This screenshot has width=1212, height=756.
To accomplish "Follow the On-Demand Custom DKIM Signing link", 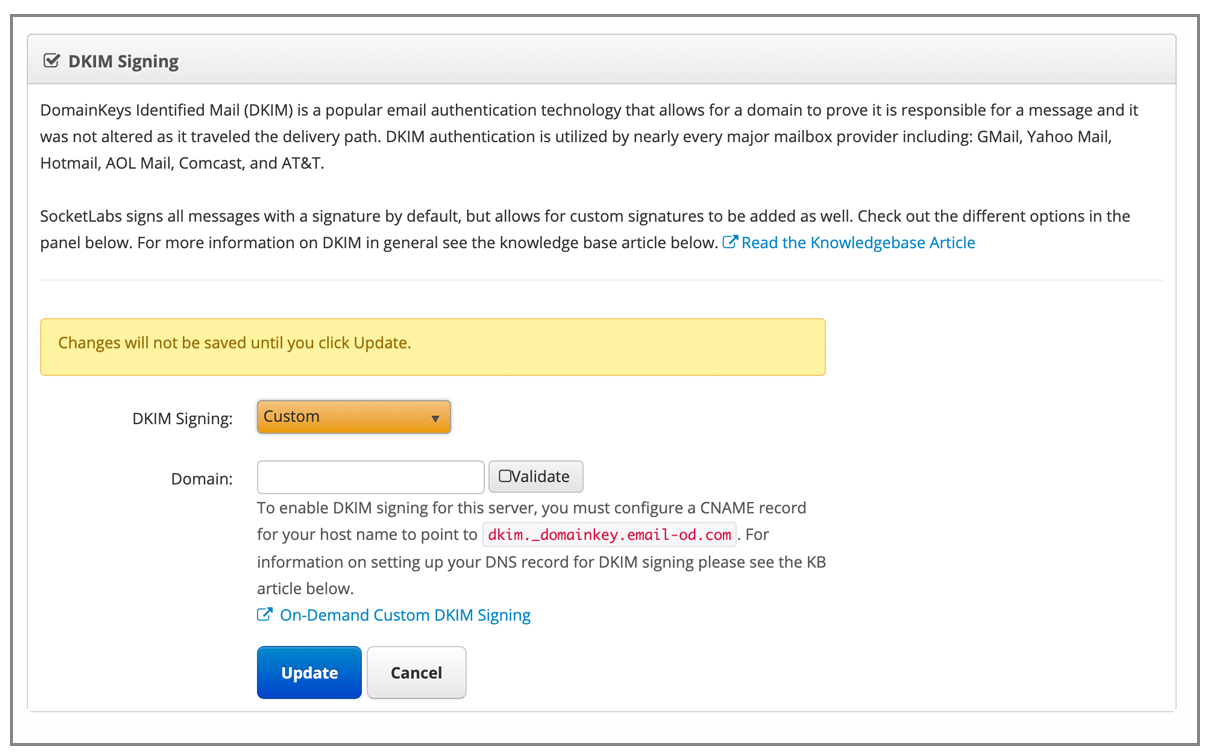I will (405, 615).
